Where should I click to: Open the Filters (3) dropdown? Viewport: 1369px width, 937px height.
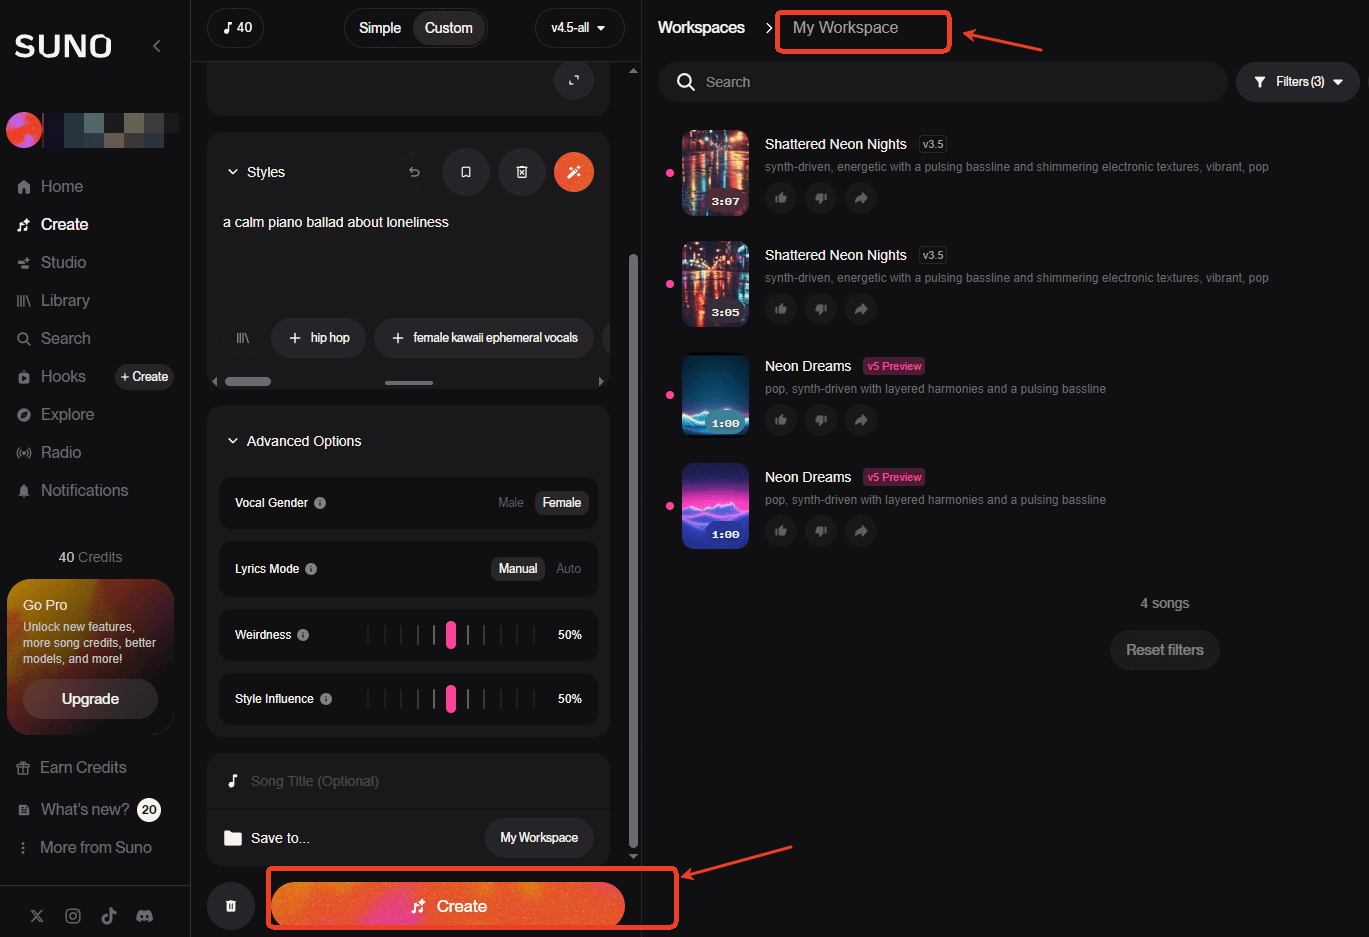coord(1298,82)
